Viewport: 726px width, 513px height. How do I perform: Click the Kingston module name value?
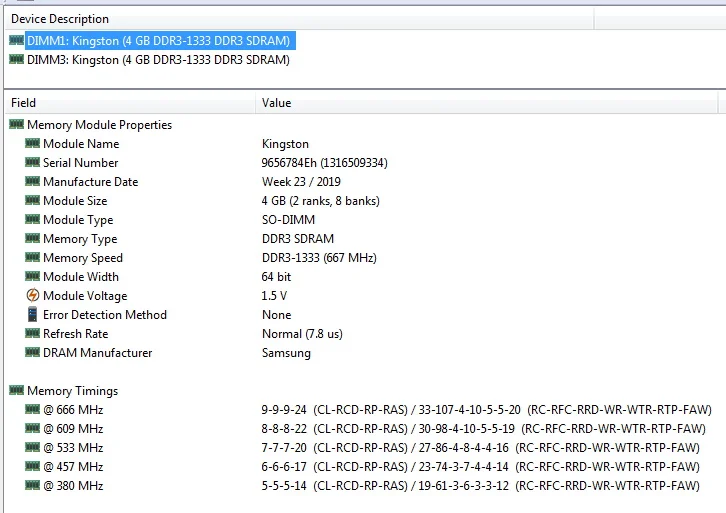[x=285, y=144]
